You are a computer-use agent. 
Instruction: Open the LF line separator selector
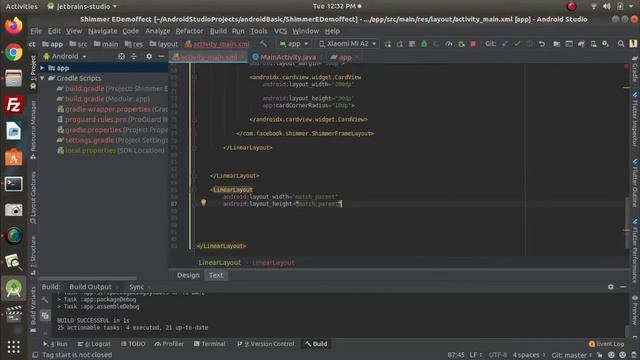476,355
